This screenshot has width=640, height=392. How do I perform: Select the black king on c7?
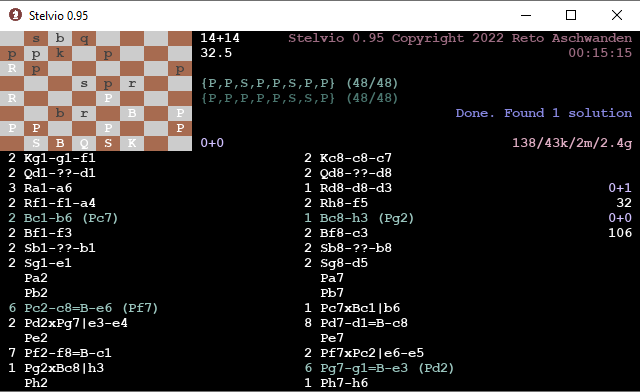point(60,53)
